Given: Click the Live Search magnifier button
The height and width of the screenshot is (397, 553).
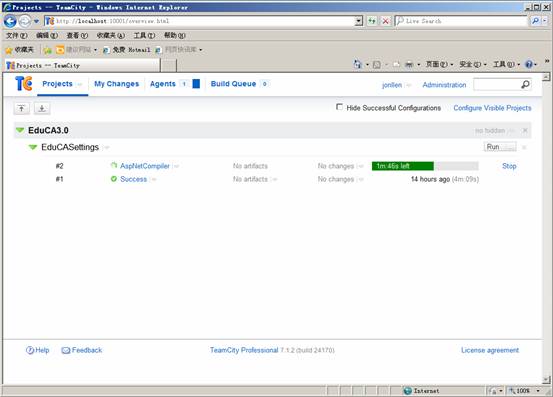Looking at the screenshot, I should pyautogui.click(x=535, y=21).
